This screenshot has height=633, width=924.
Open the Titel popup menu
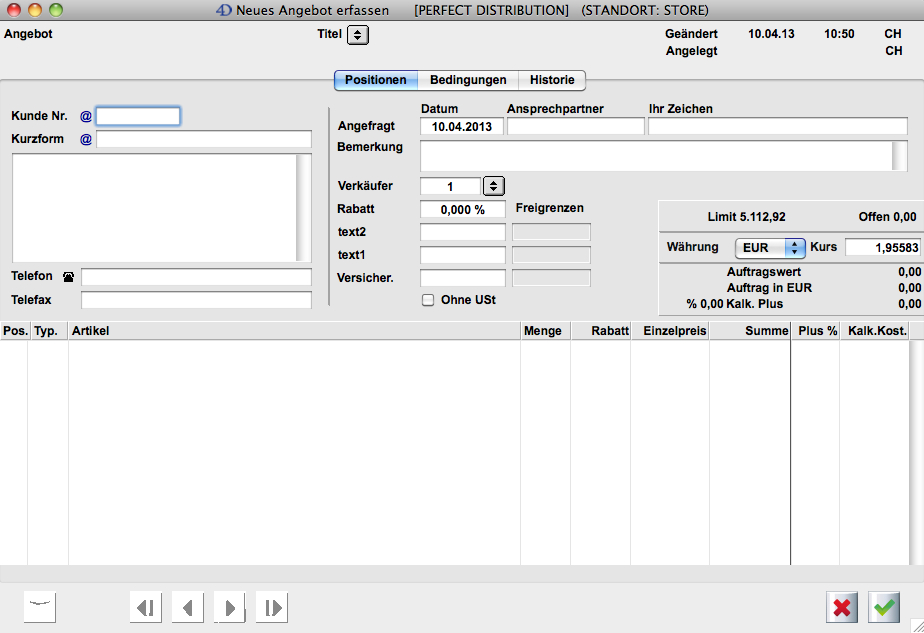coord(358,35)
